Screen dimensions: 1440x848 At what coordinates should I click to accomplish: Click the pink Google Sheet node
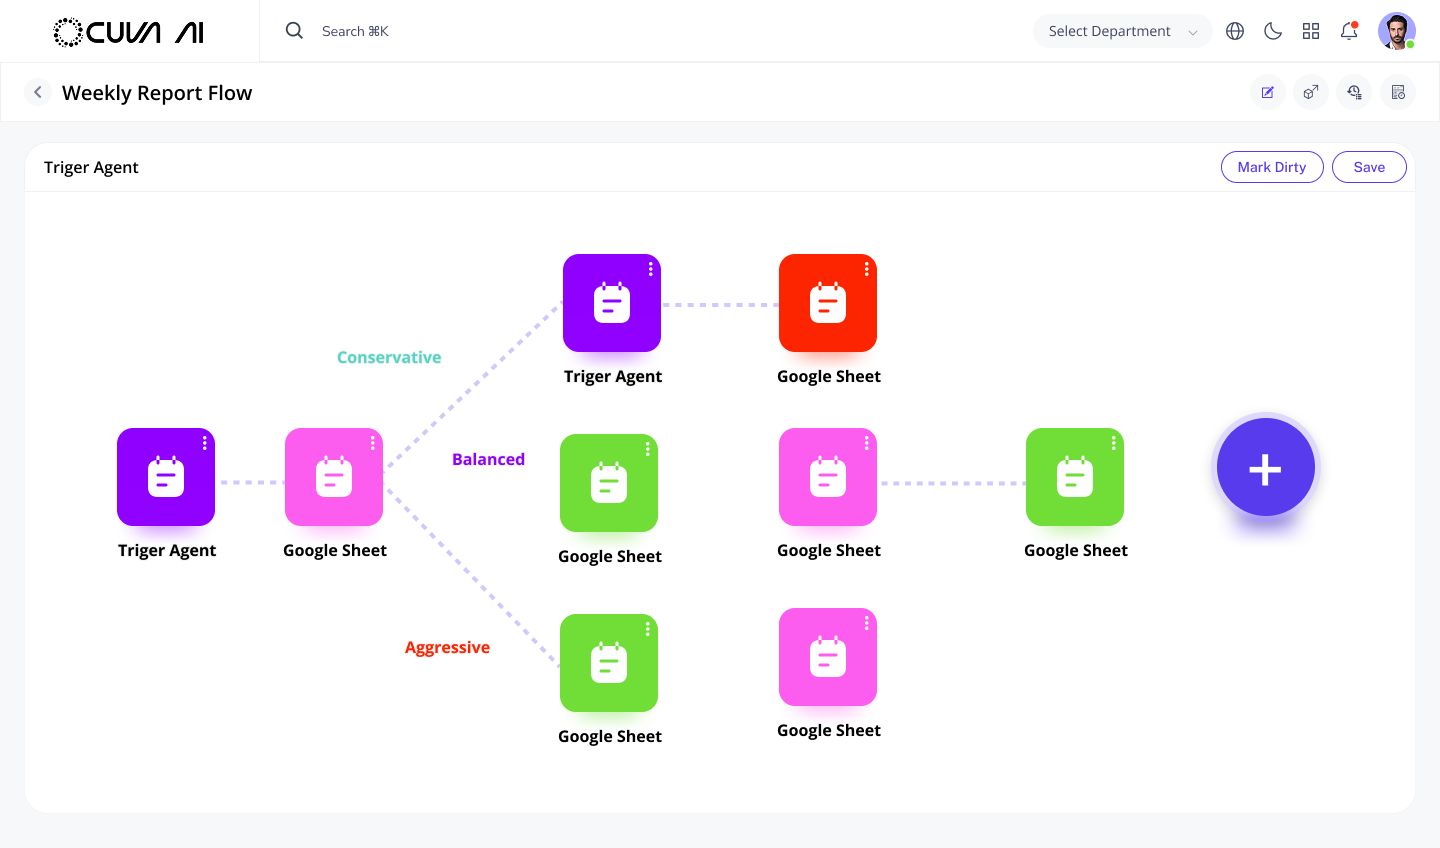coord(334,477)
